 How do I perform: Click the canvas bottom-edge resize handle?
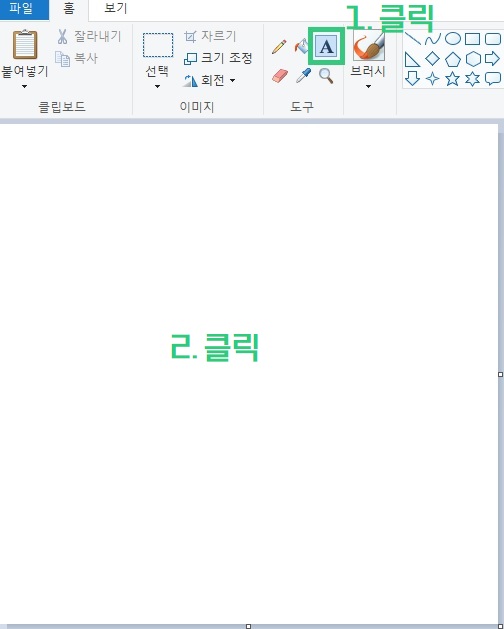click(248, 626)
